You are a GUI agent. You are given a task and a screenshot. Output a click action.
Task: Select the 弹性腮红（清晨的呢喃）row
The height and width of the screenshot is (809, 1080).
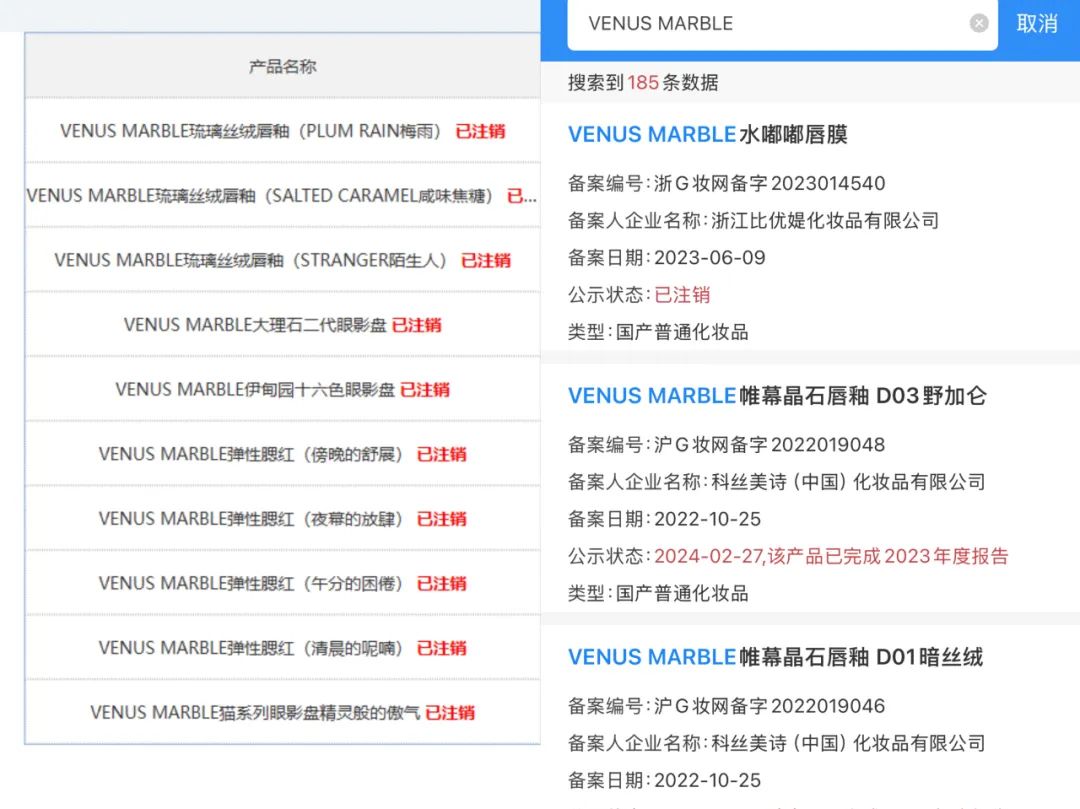[x=250, y=648]
